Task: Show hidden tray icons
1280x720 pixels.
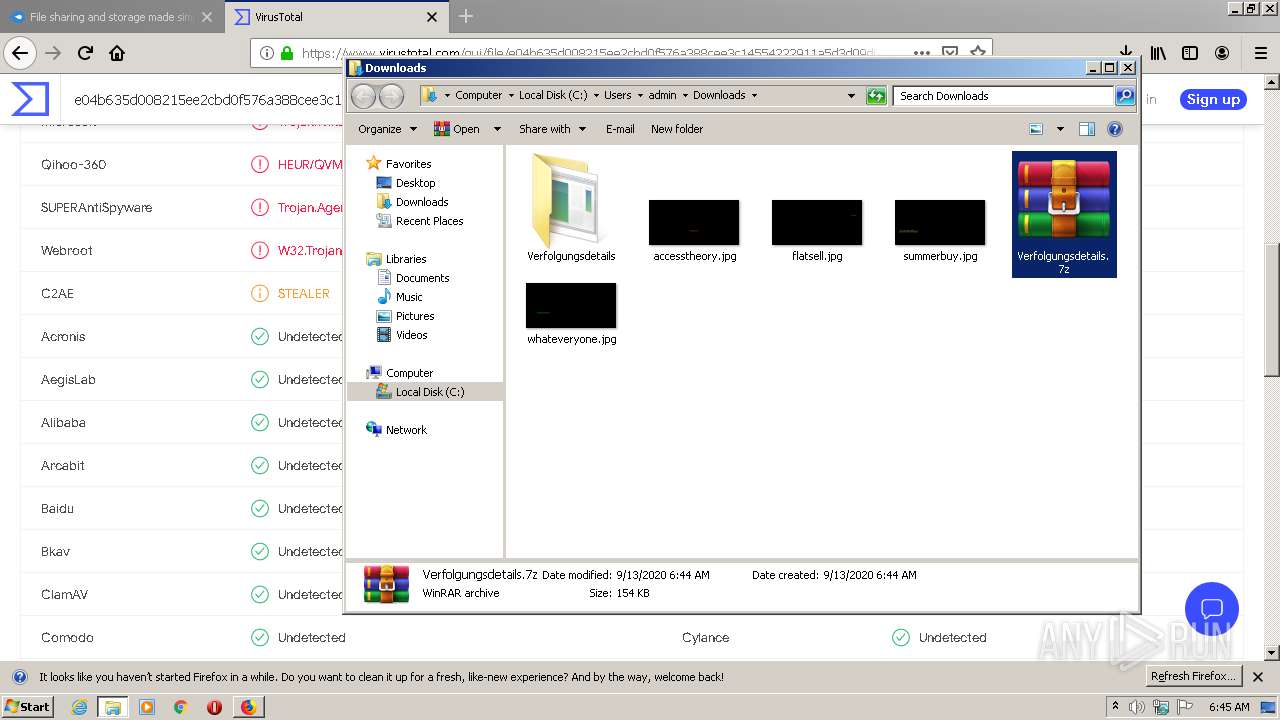Action: (x=1115, y=707)
